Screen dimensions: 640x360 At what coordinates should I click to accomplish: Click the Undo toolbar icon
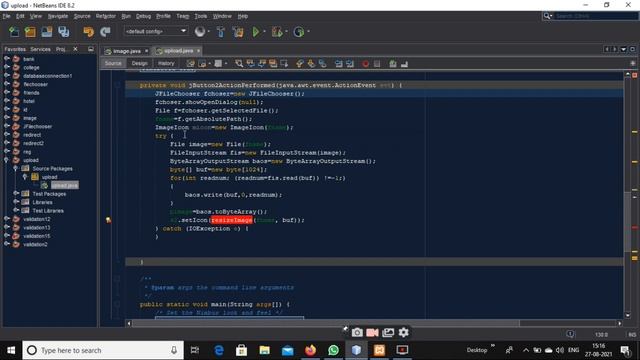88,31
